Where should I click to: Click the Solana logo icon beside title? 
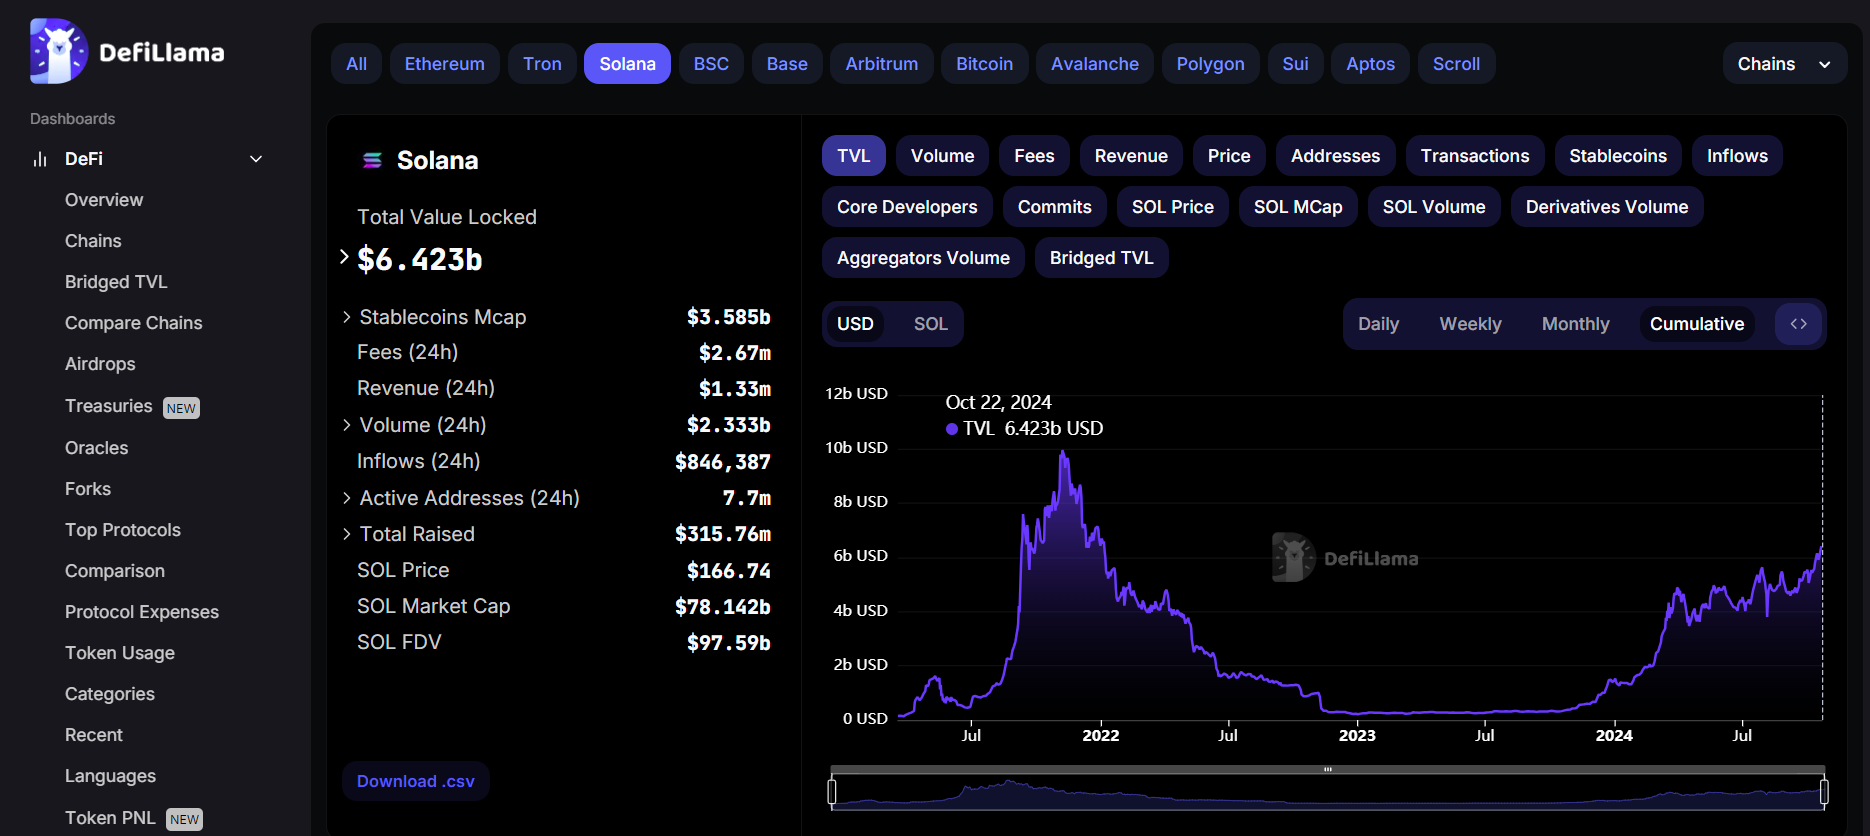coord(372,160)
